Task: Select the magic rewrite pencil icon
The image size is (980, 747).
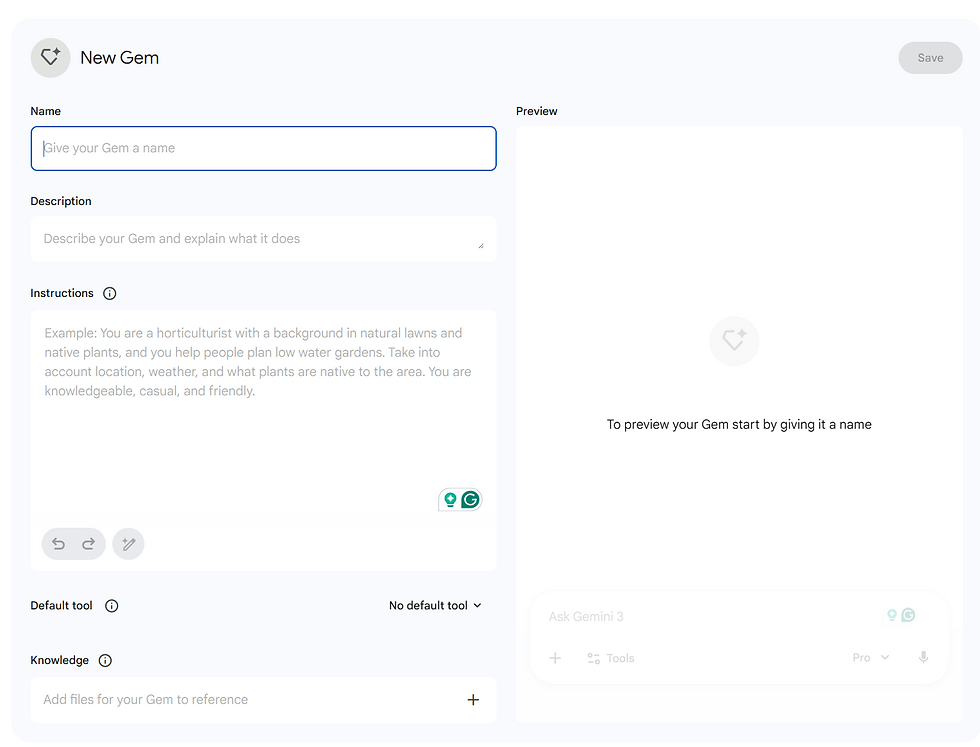Action: [128, 544]
